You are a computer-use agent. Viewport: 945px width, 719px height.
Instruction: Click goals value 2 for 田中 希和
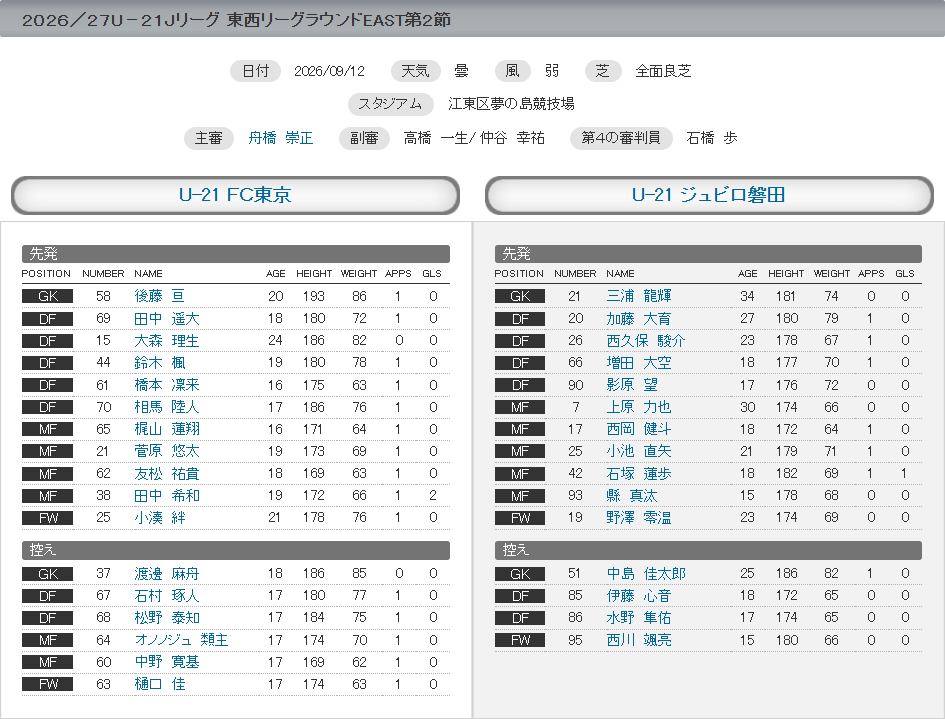433,495
